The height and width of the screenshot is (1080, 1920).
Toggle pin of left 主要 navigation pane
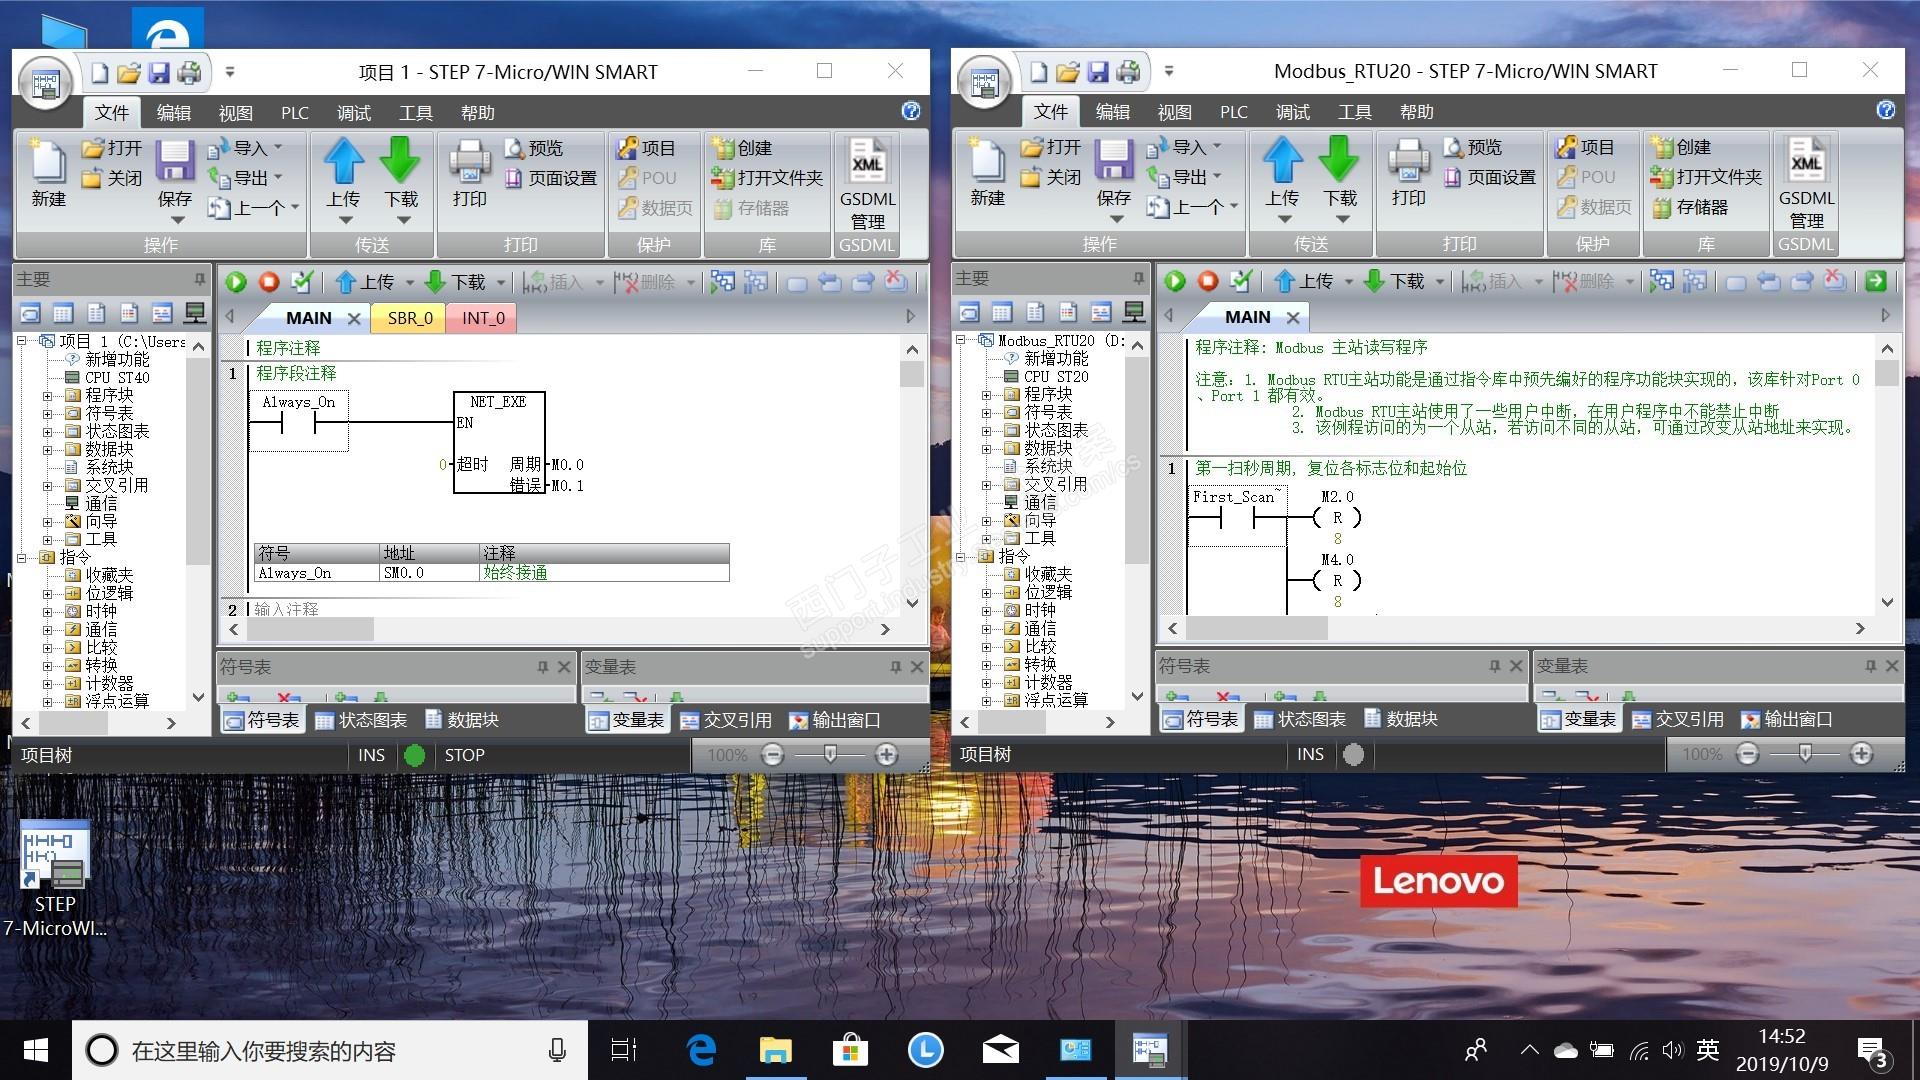pos(199,279)
